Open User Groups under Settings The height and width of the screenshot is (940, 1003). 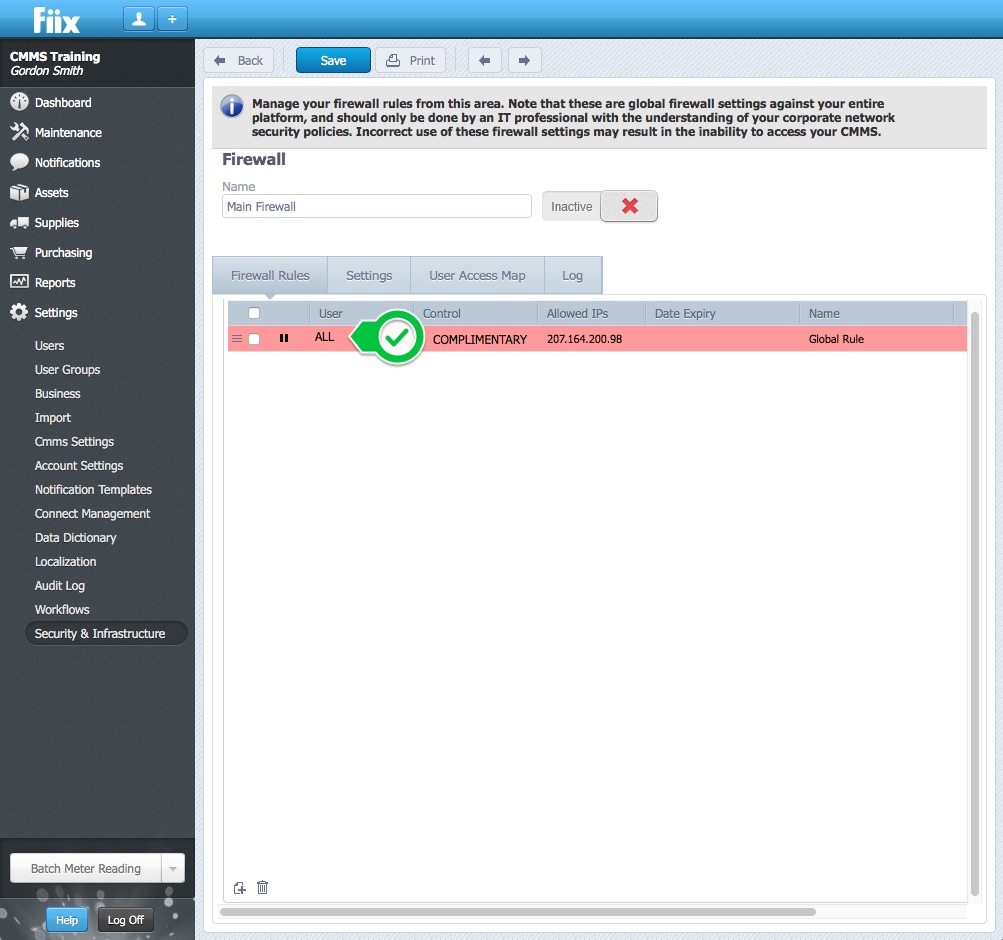tap(67, 370)
